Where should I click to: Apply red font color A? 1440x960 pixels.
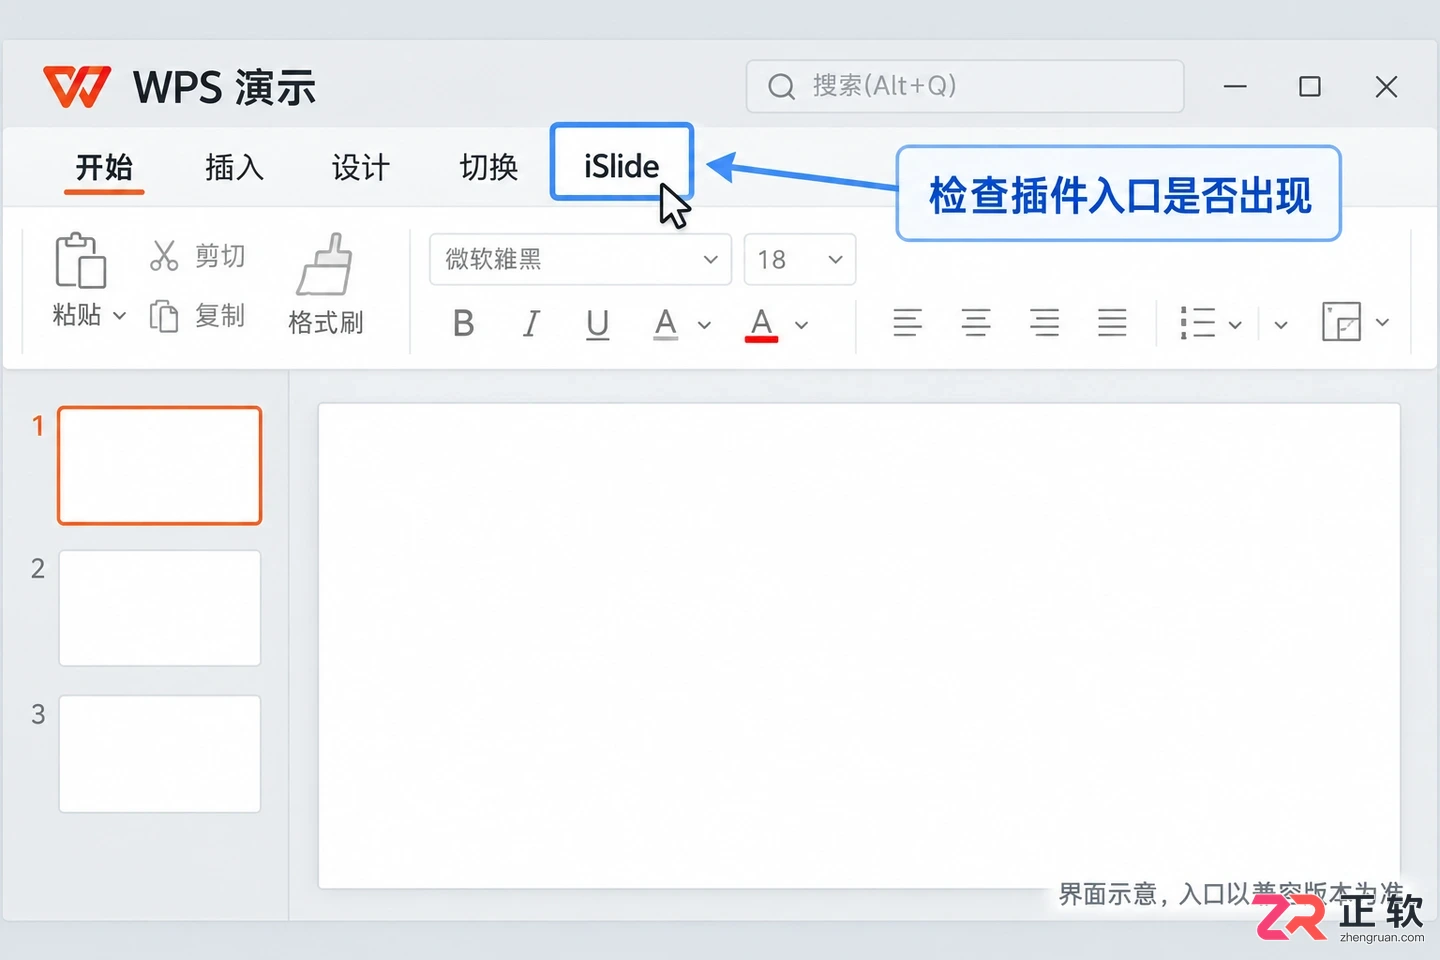(761, 324)
